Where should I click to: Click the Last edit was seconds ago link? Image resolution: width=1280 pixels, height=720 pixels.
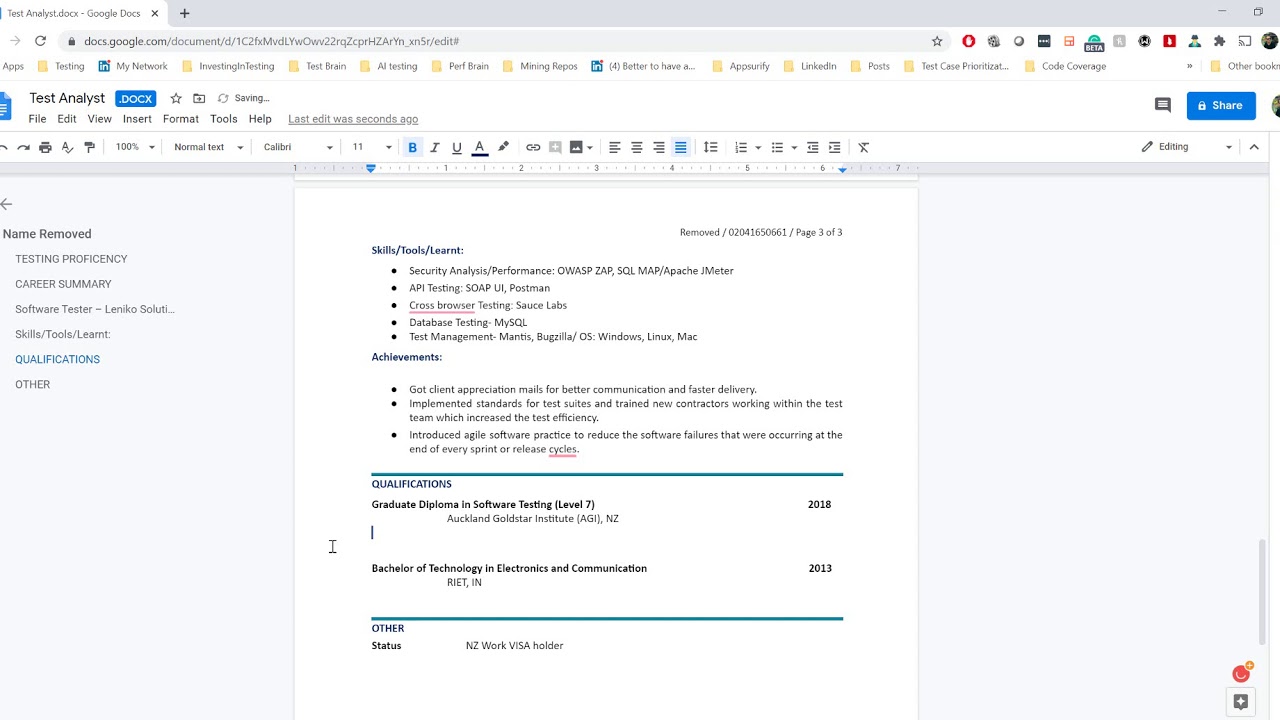(353, 119)
